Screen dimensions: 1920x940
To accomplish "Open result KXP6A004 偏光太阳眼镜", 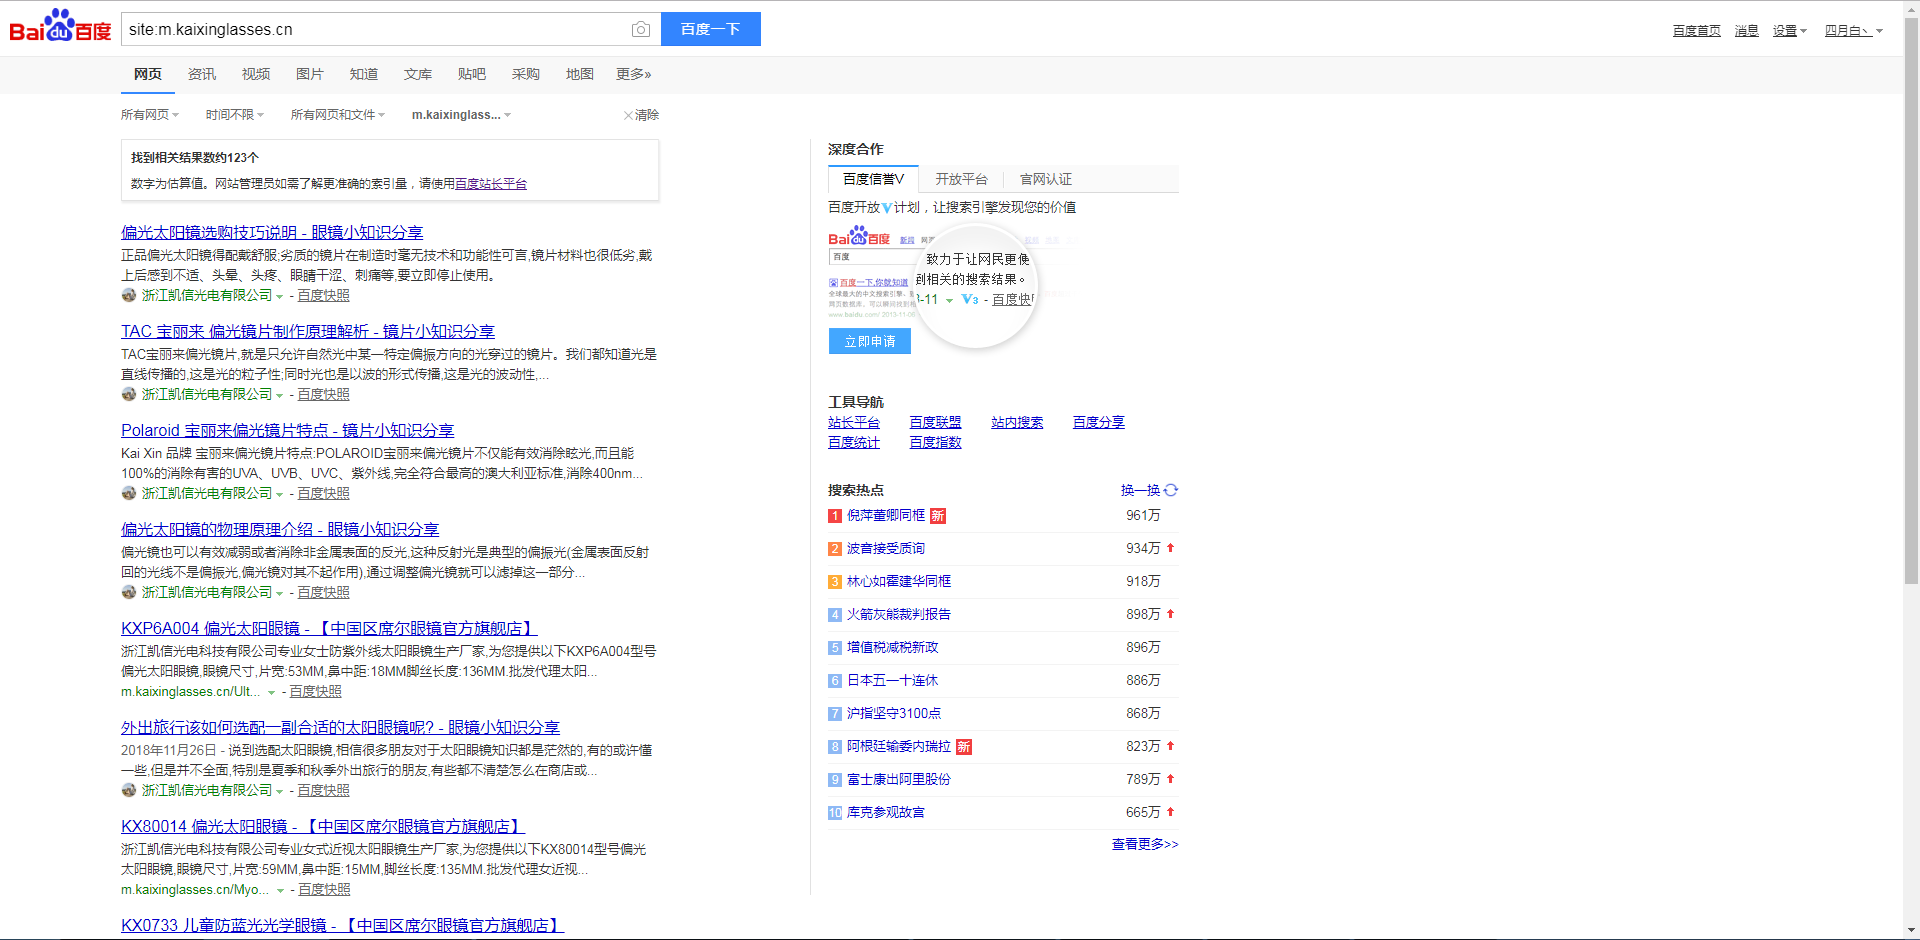I will pos(329,628).
